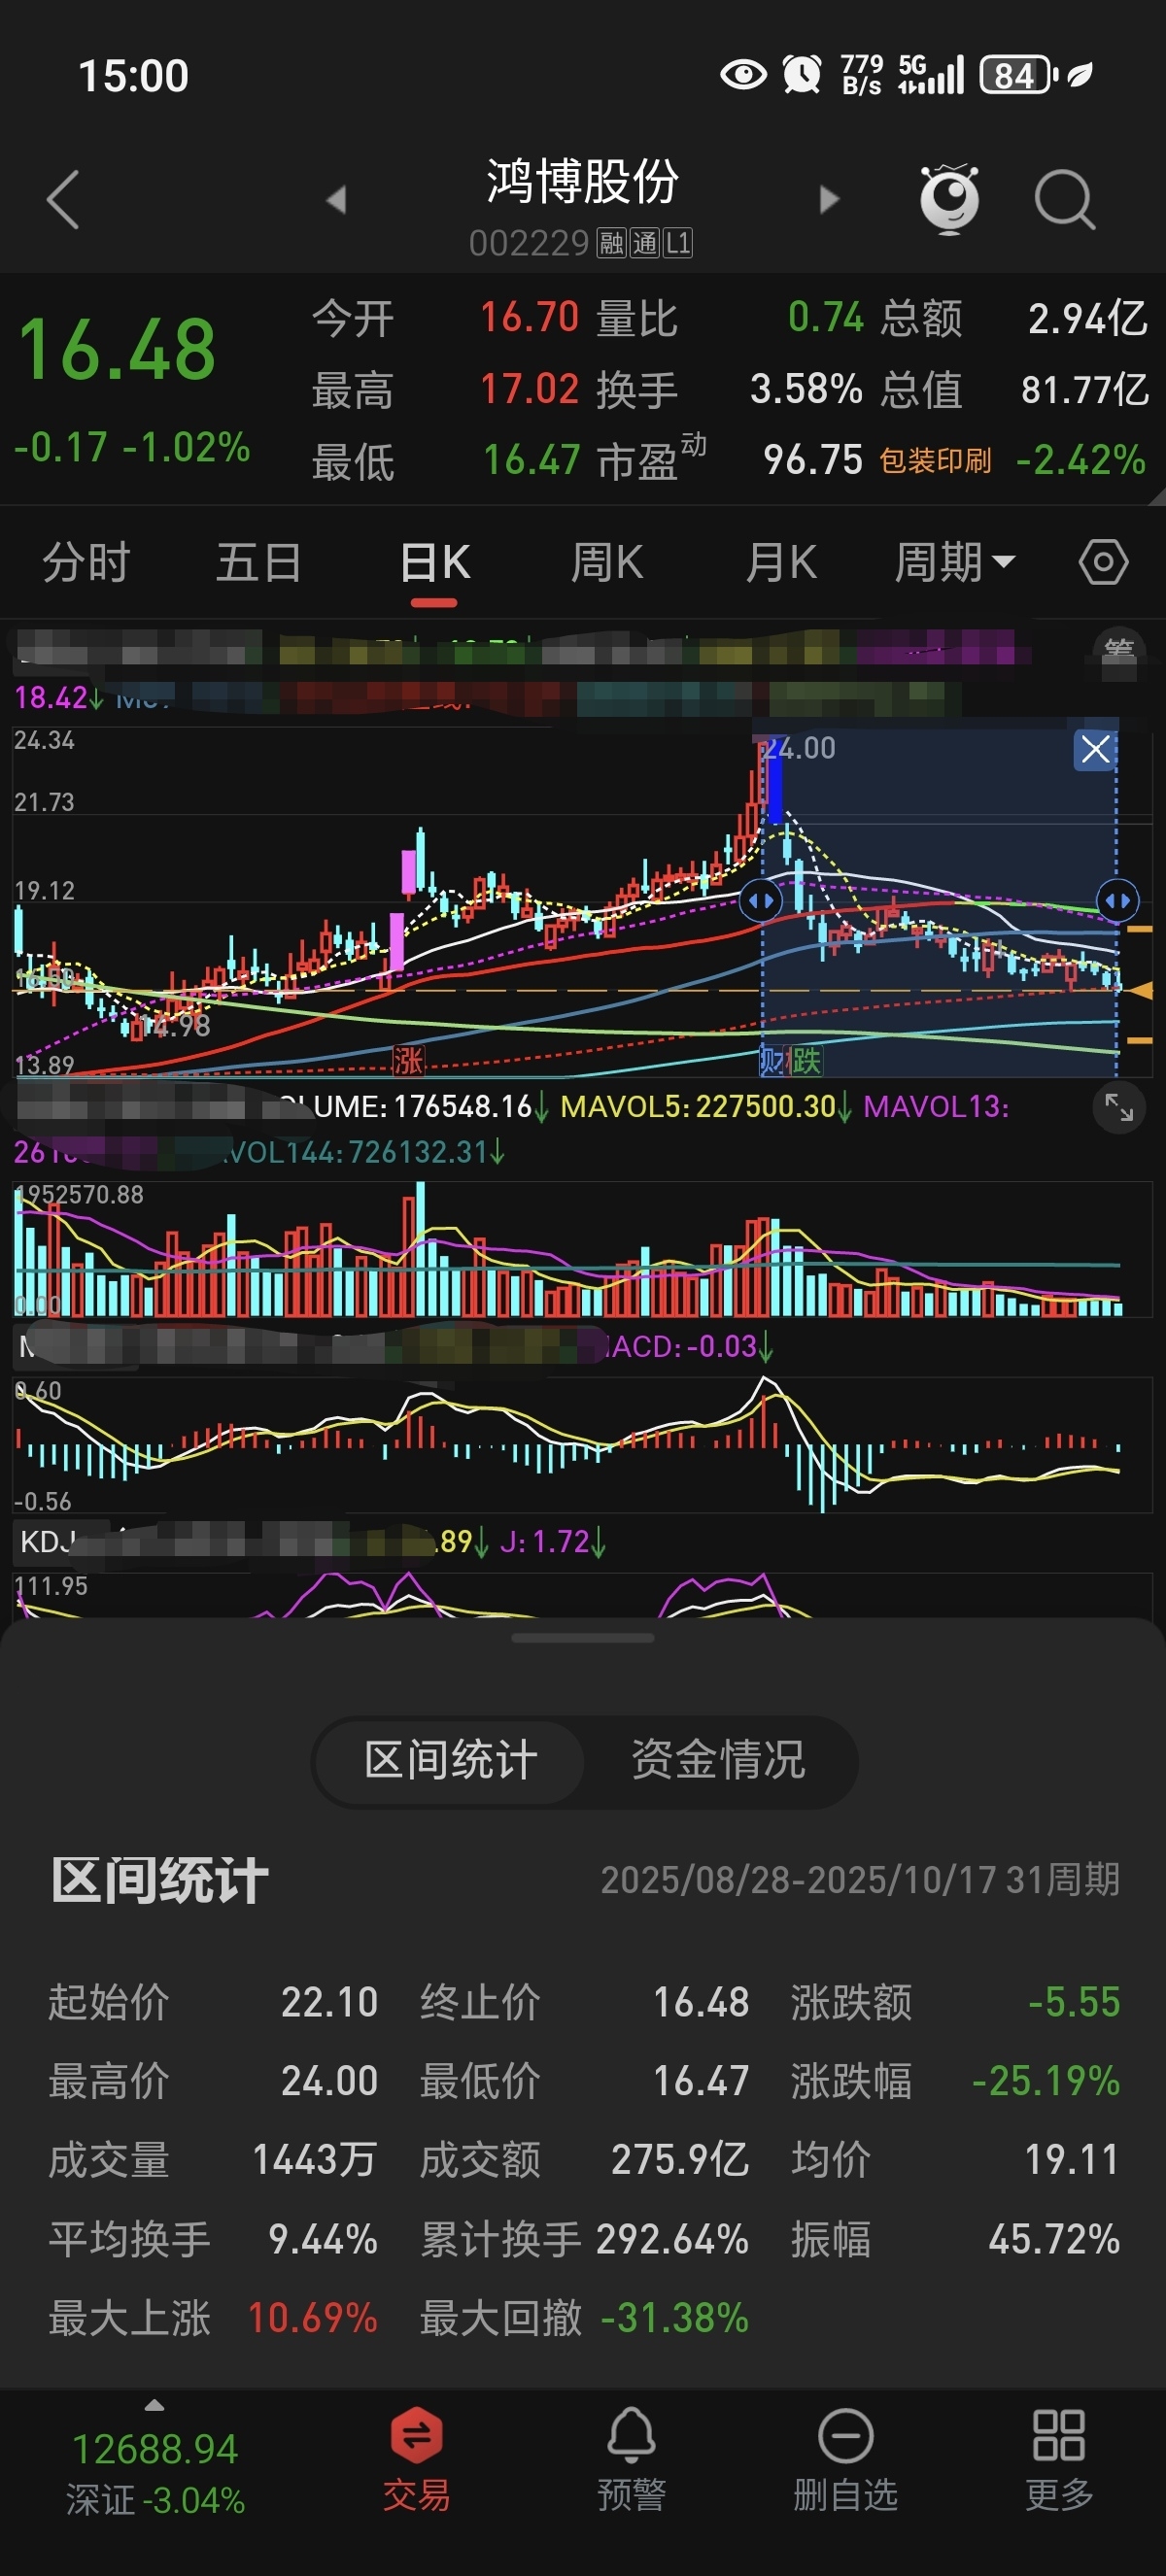Switch to 区间统计 segment

coord(450,1760)
